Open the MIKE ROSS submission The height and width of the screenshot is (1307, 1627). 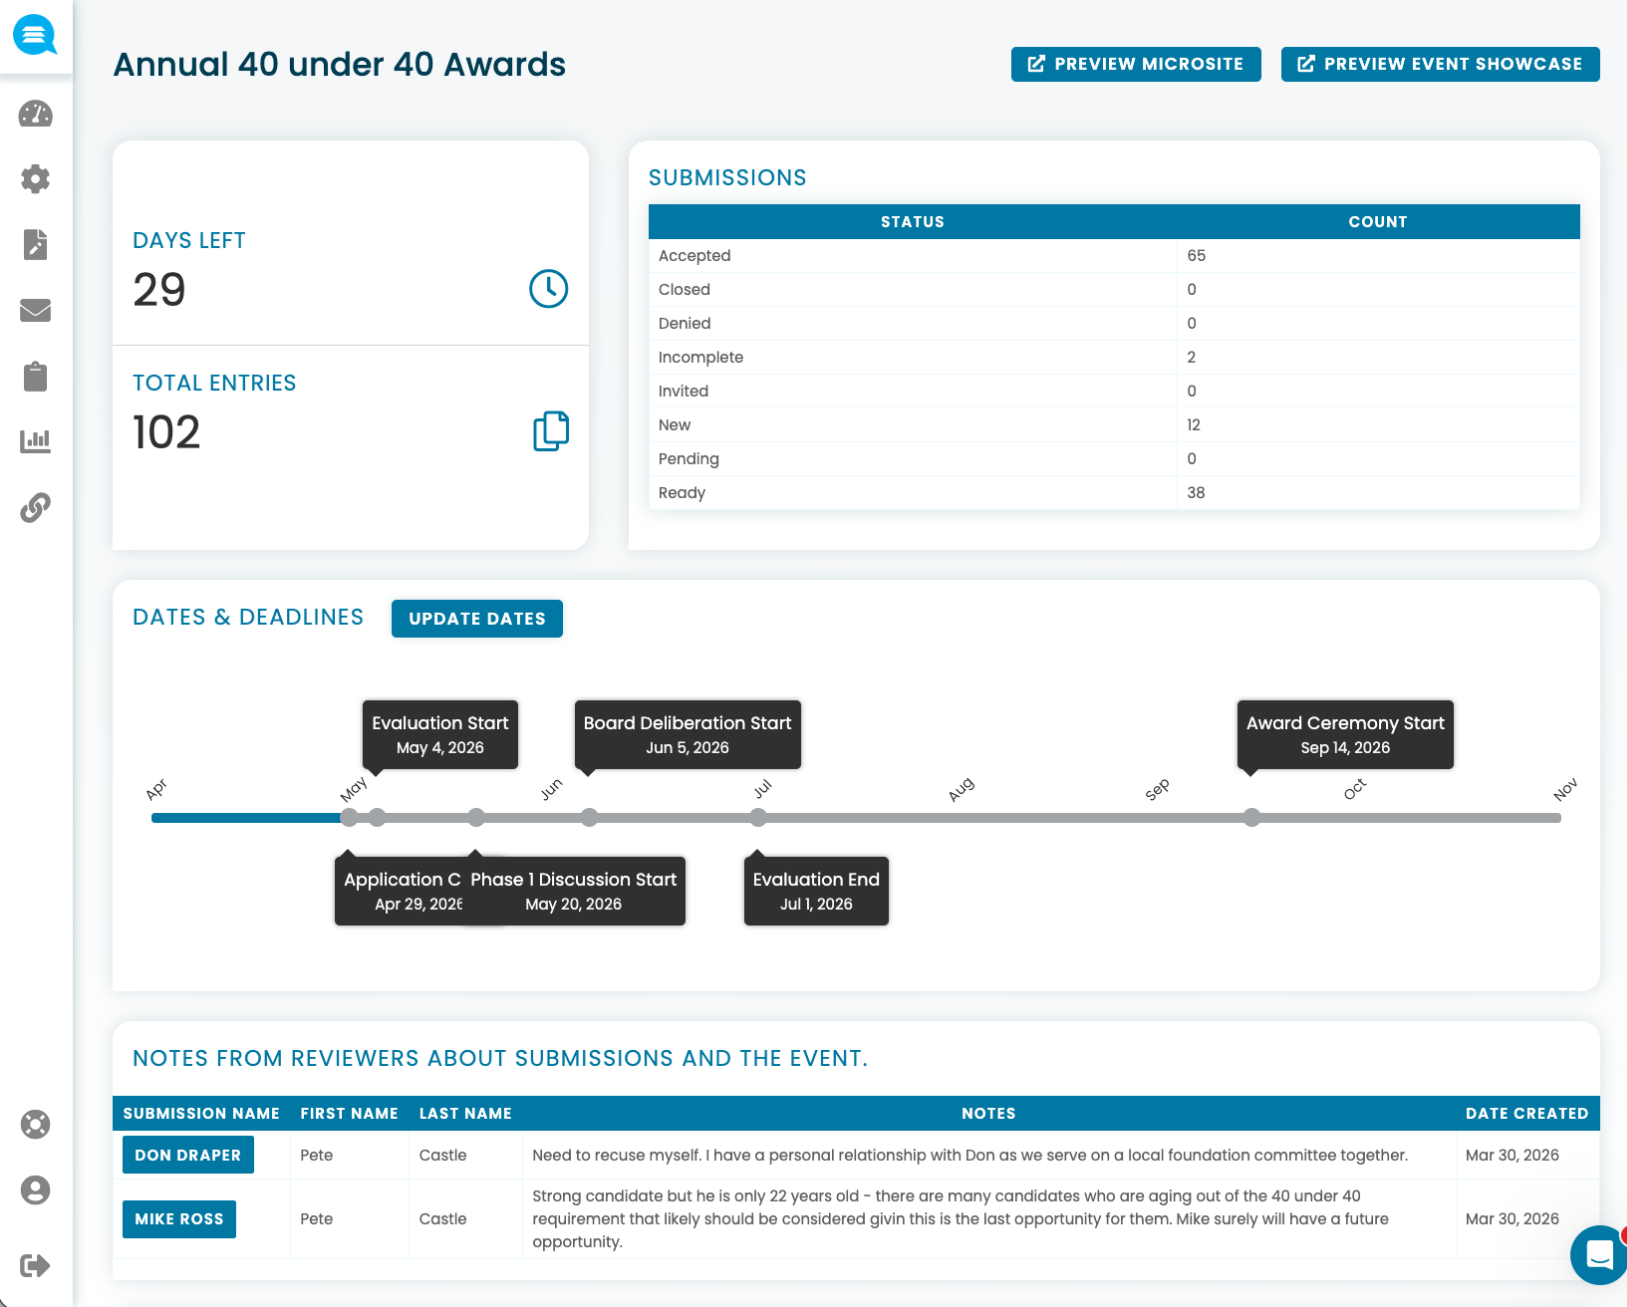pyautogui.click(x=179, y=1219)
